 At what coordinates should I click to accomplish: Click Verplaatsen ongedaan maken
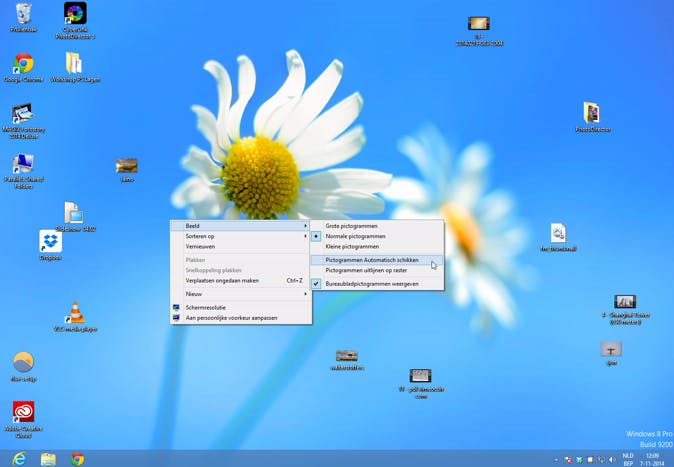click(241, 280)
